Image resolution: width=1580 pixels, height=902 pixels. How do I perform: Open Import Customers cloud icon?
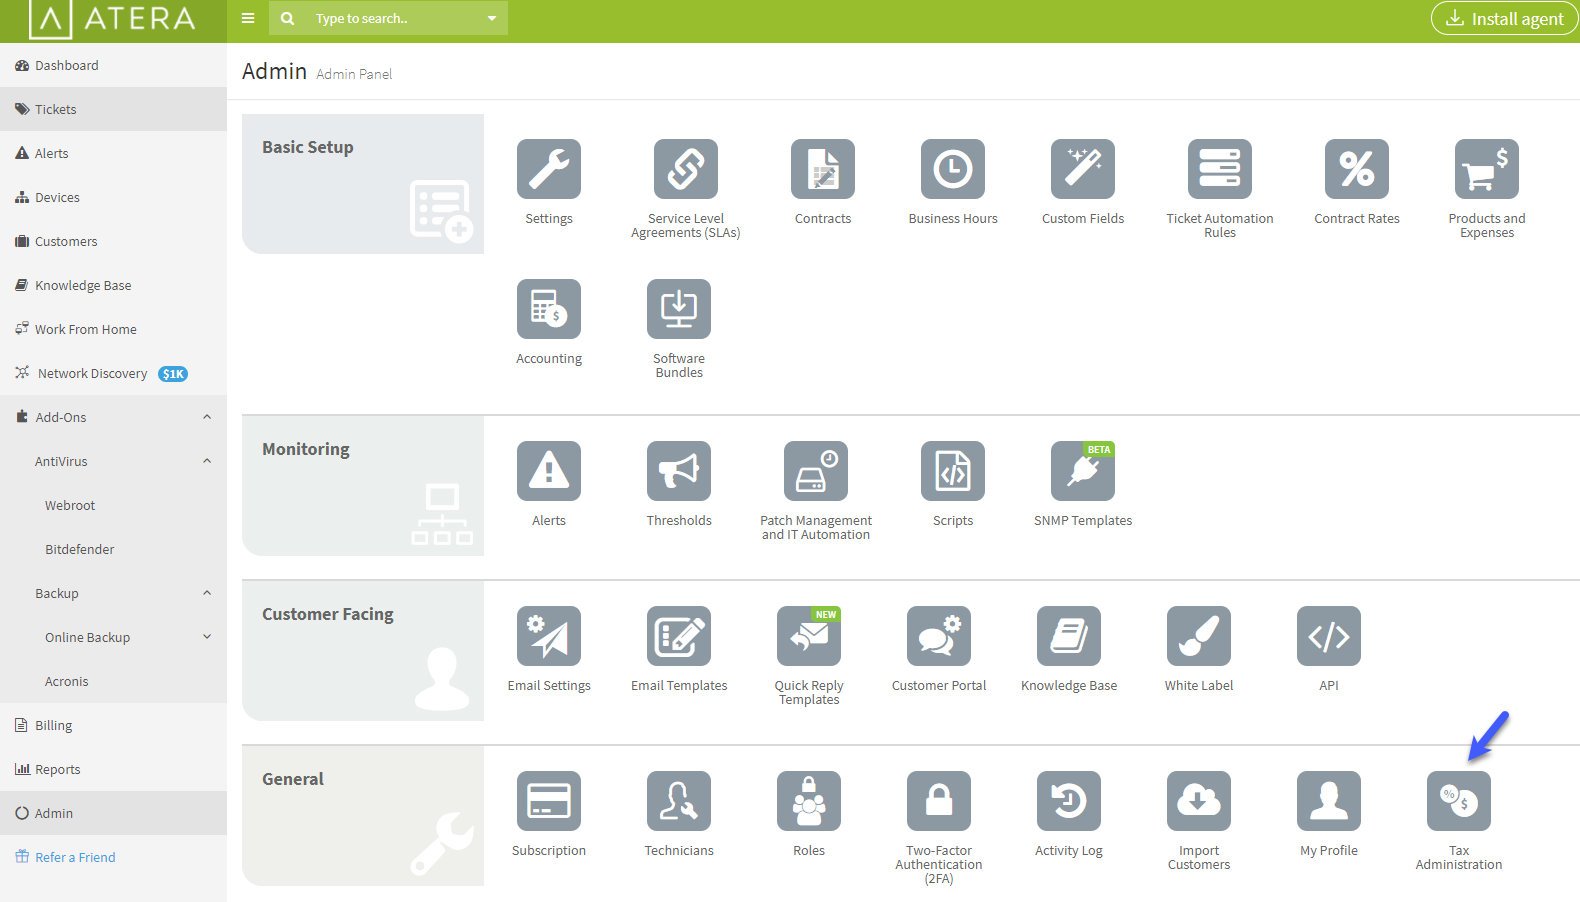coord(1199,801)
